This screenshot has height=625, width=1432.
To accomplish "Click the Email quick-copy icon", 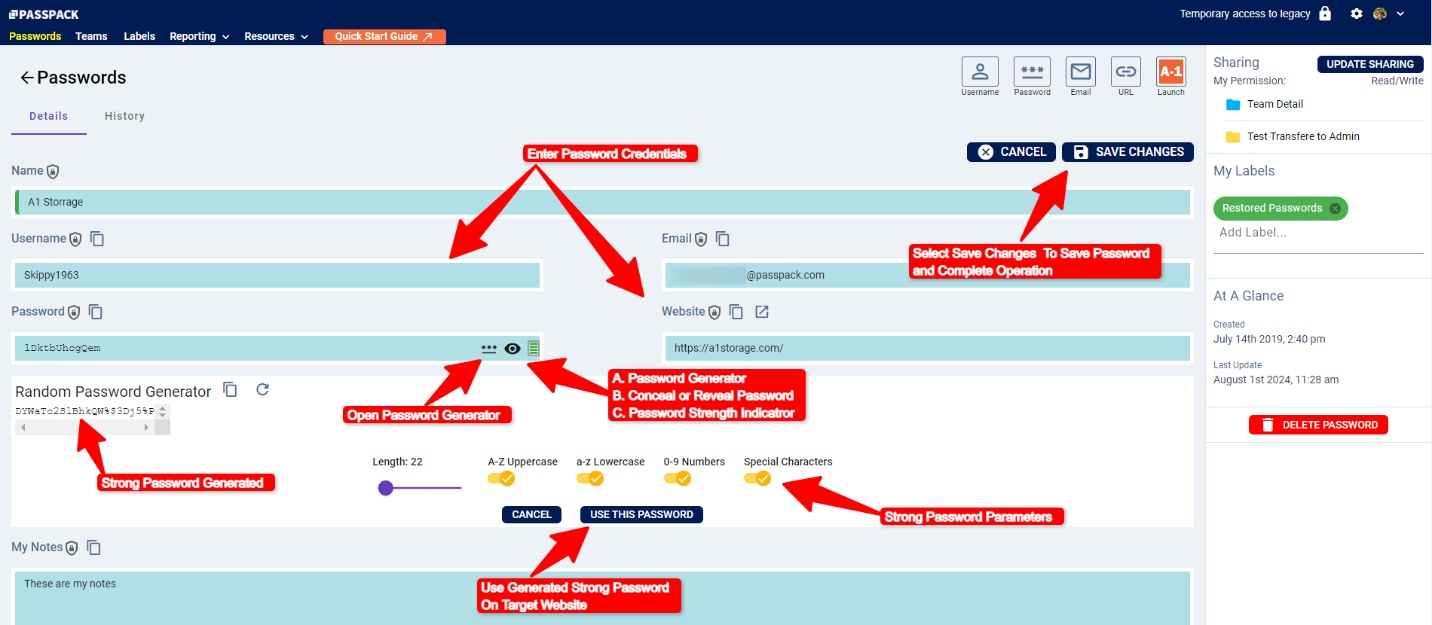I will (x=1081, y=72).
